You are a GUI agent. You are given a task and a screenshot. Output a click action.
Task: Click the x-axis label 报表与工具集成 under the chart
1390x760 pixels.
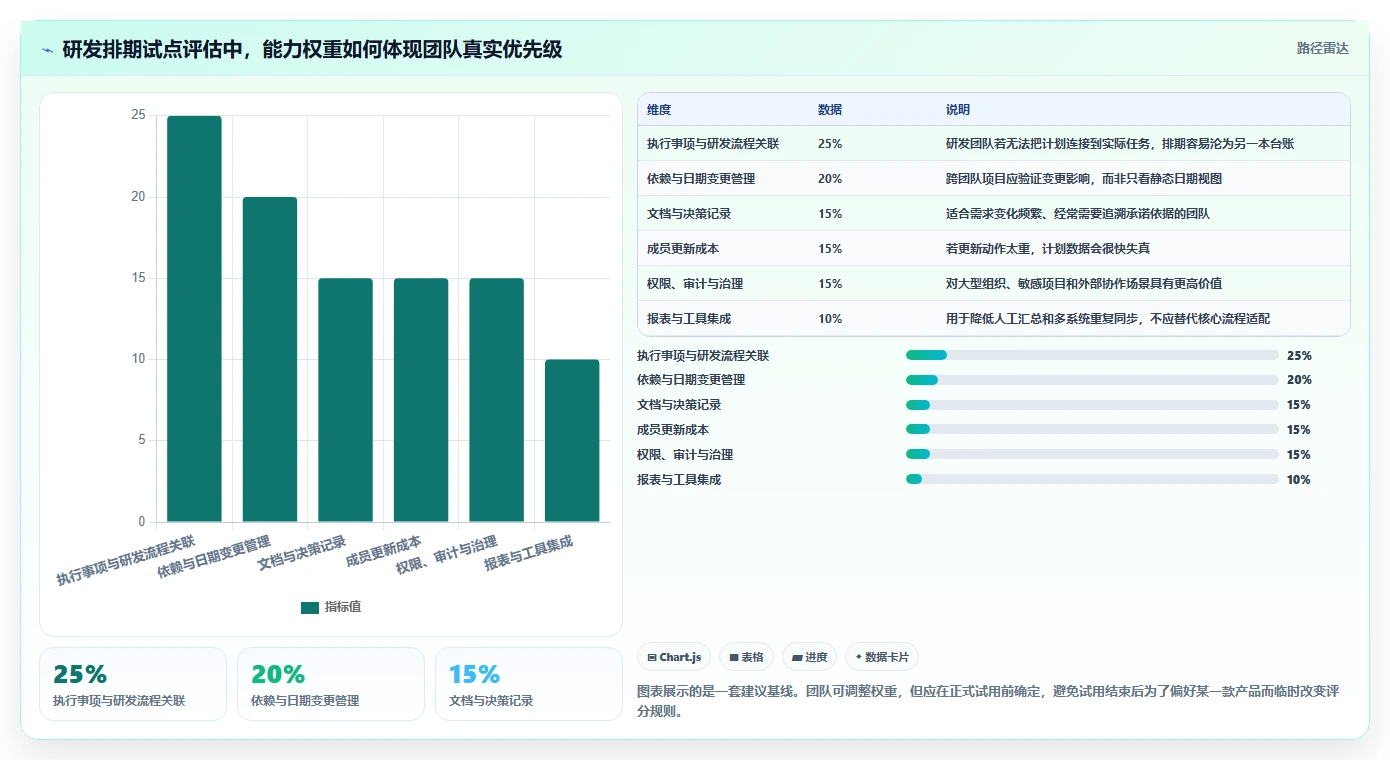[x=529, y=553]
